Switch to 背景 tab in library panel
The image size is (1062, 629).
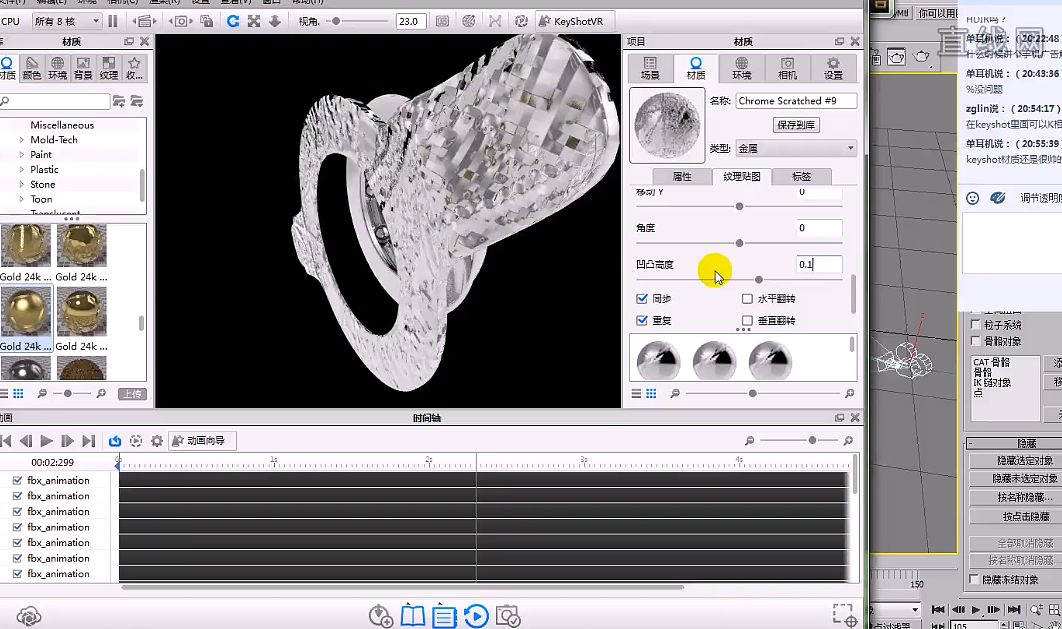(x=83, y=68)
